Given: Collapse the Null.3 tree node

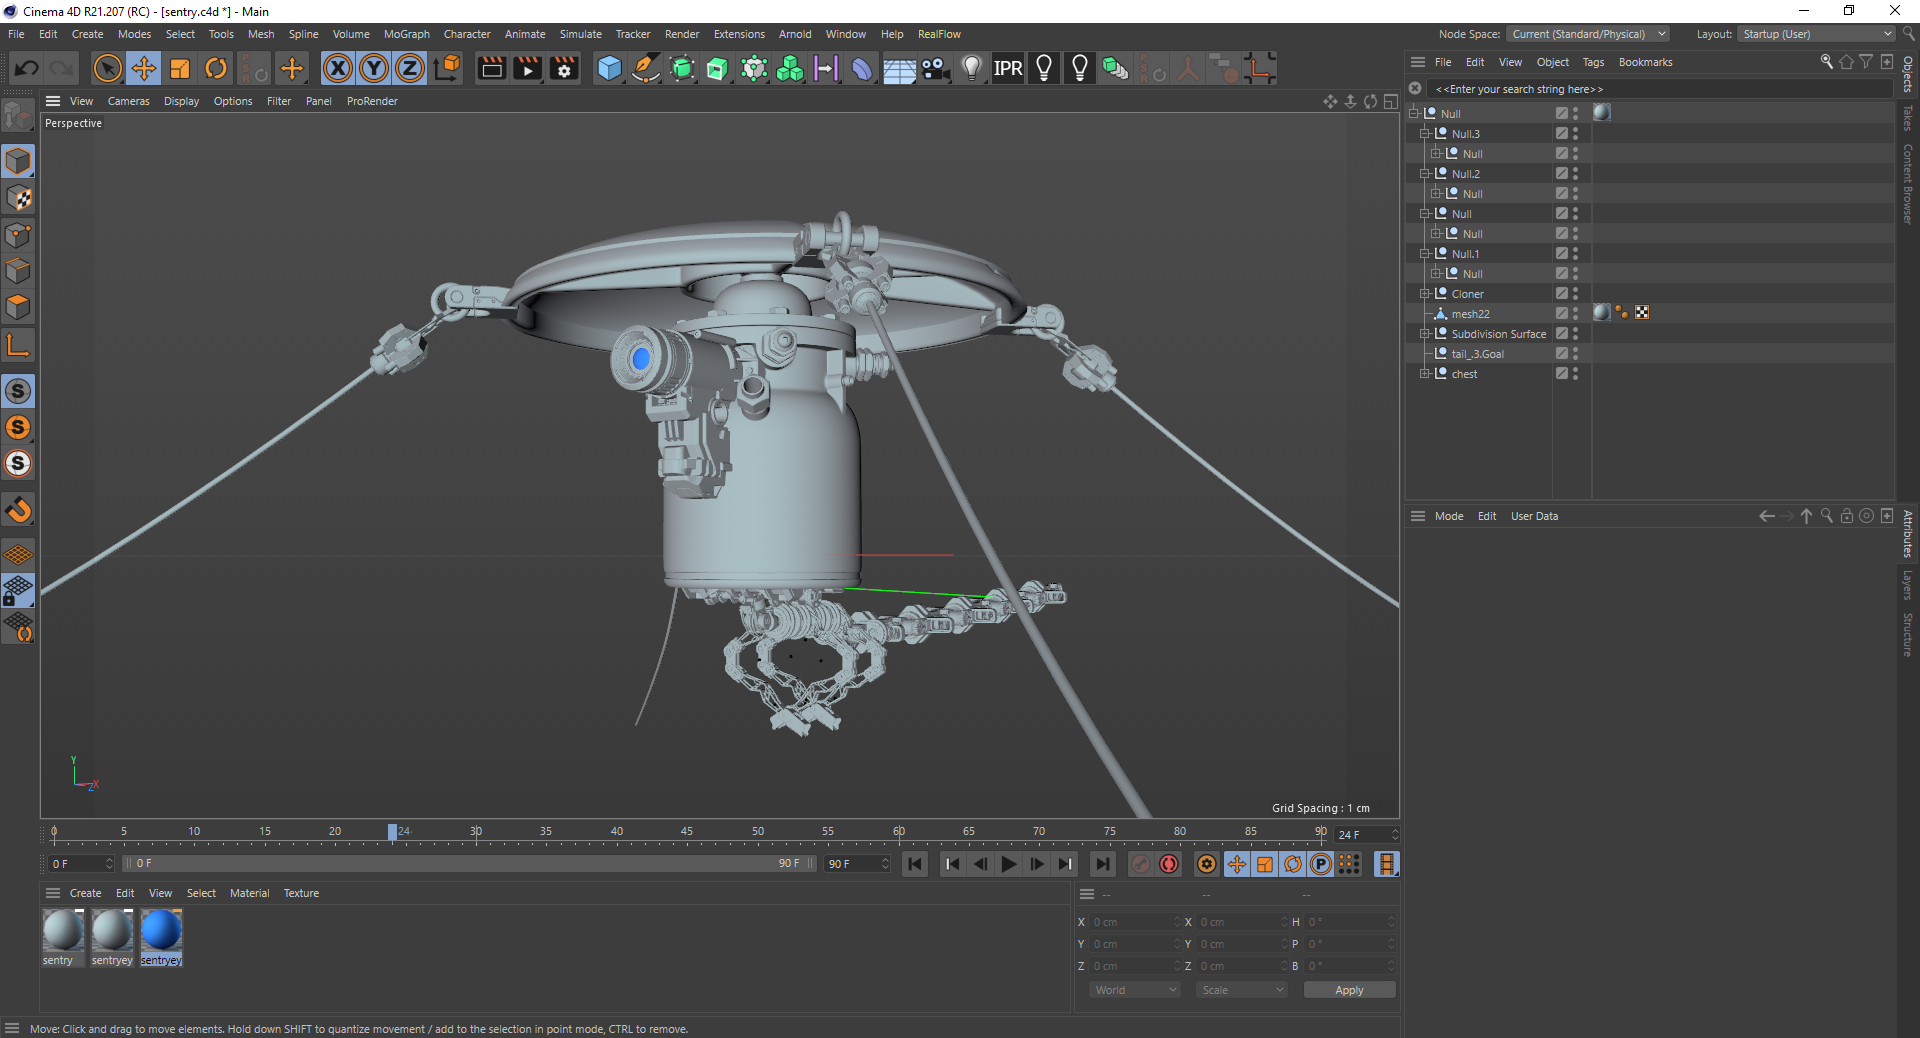Looking at the screenshot, I should click(1424, 134).
